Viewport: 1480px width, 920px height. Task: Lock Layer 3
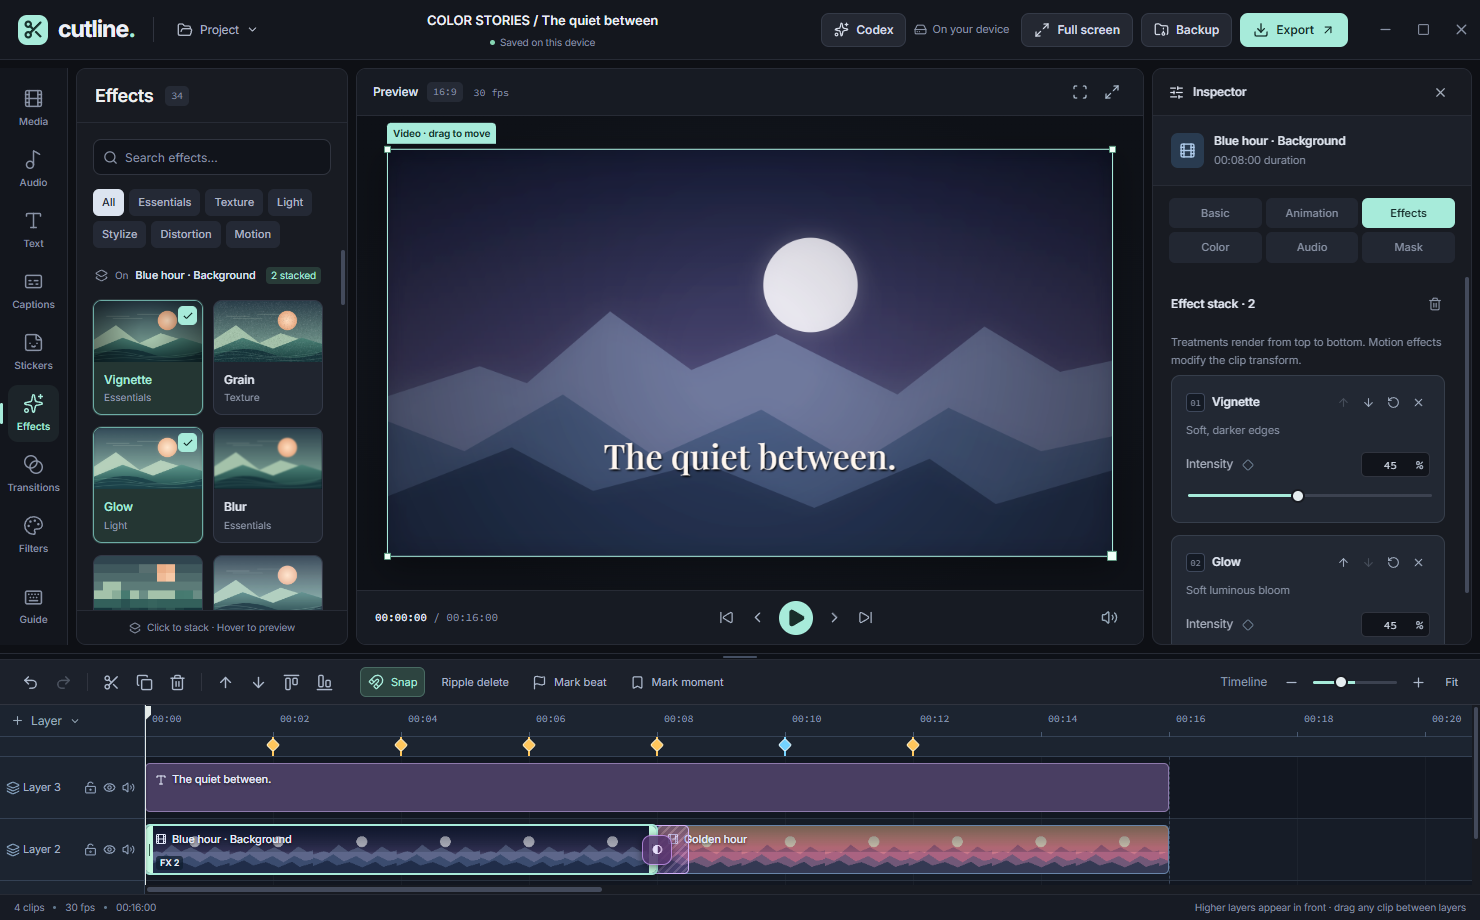tap(90, 788)
